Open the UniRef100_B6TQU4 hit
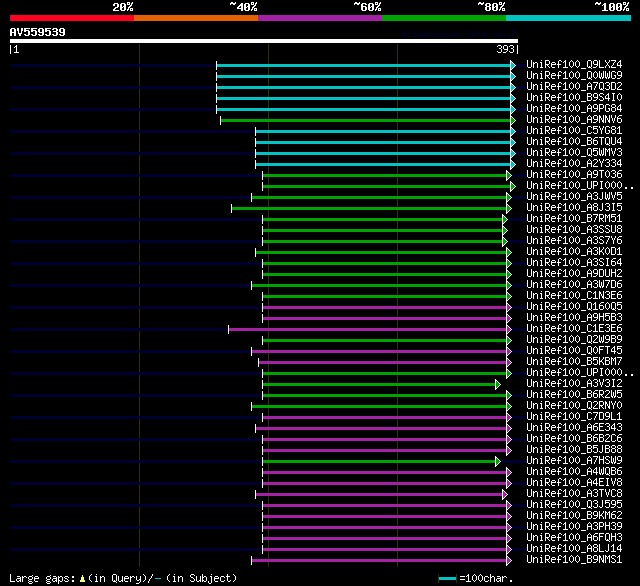This screenshot has height=586, width=640. (x=574, y=142)
